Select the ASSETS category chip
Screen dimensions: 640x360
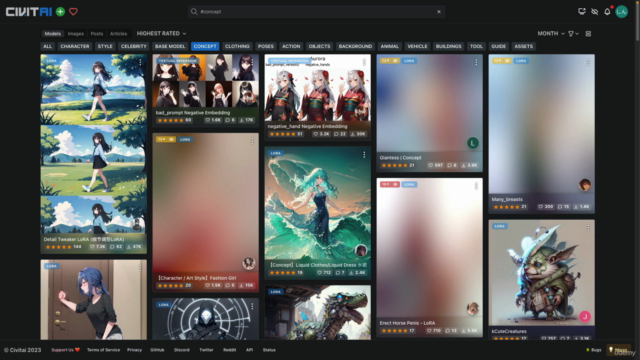[524, 47]
